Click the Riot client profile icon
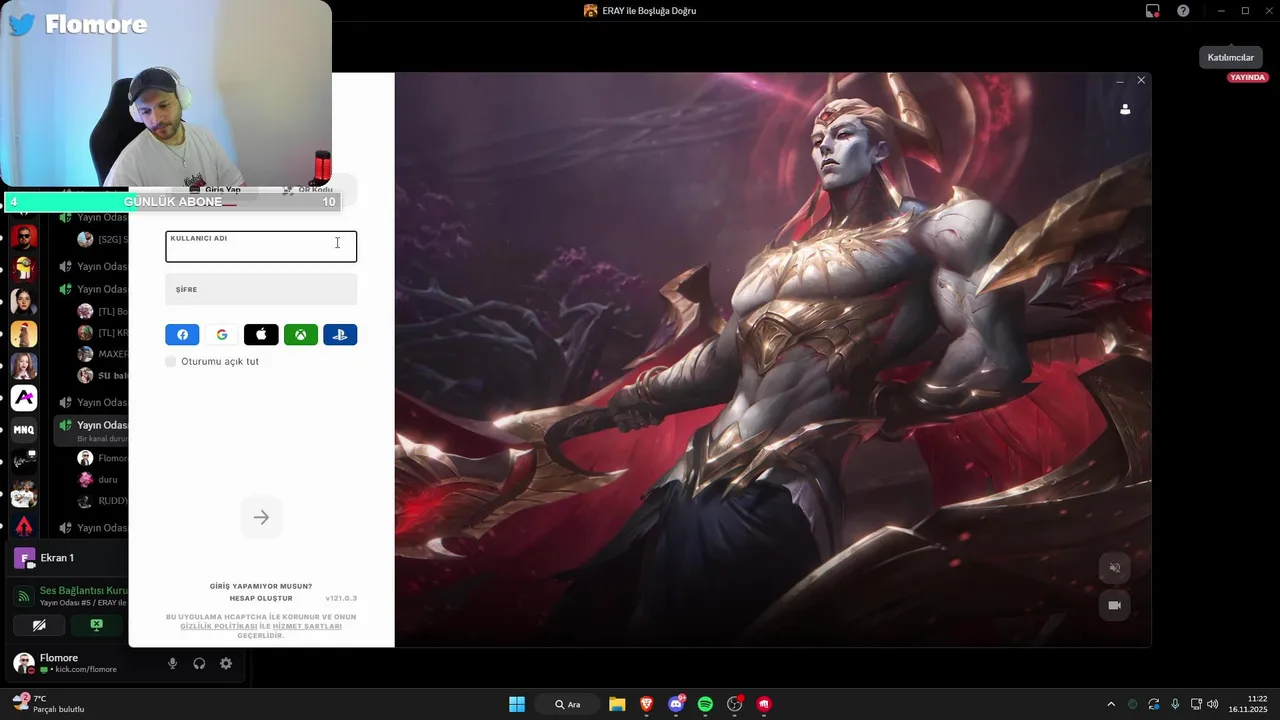 [x=1125, y=109]
